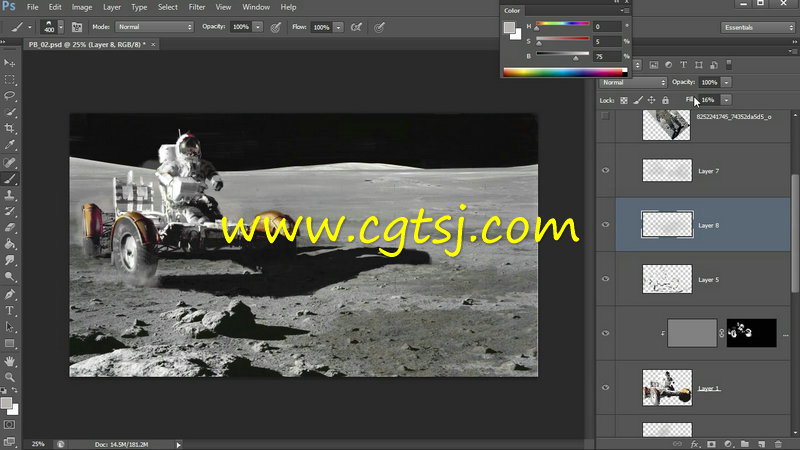Image resolution: width=800 pixels, height=450 pixels.
Task: Select the Pen tool
Action: click(10, 294)
